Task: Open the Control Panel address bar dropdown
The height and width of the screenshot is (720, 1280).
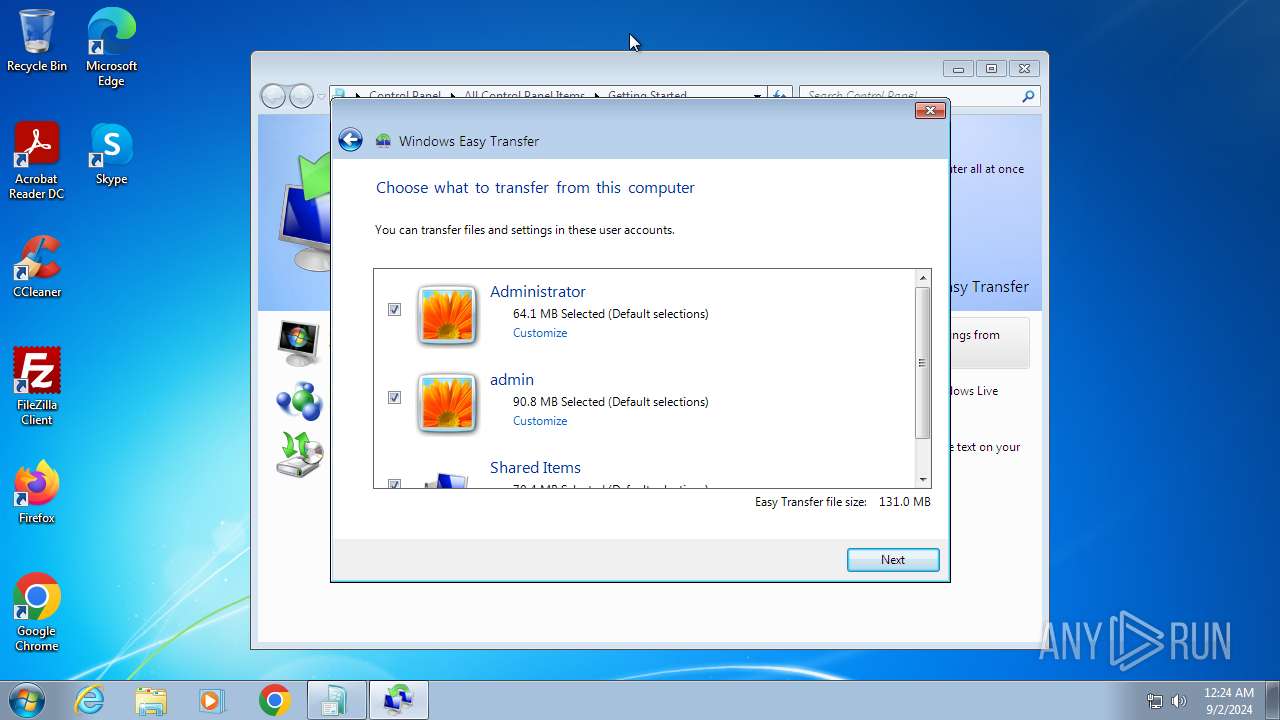Action: click(x=757, y=96)
